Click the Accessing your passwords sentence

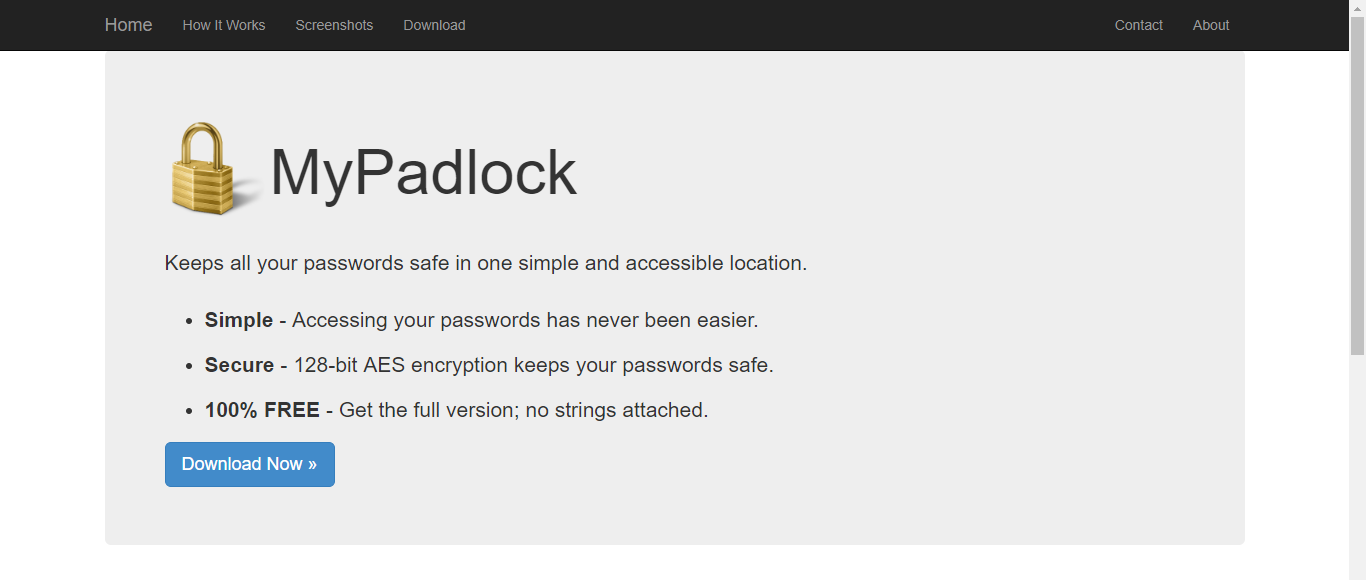[x=525, y=320]
